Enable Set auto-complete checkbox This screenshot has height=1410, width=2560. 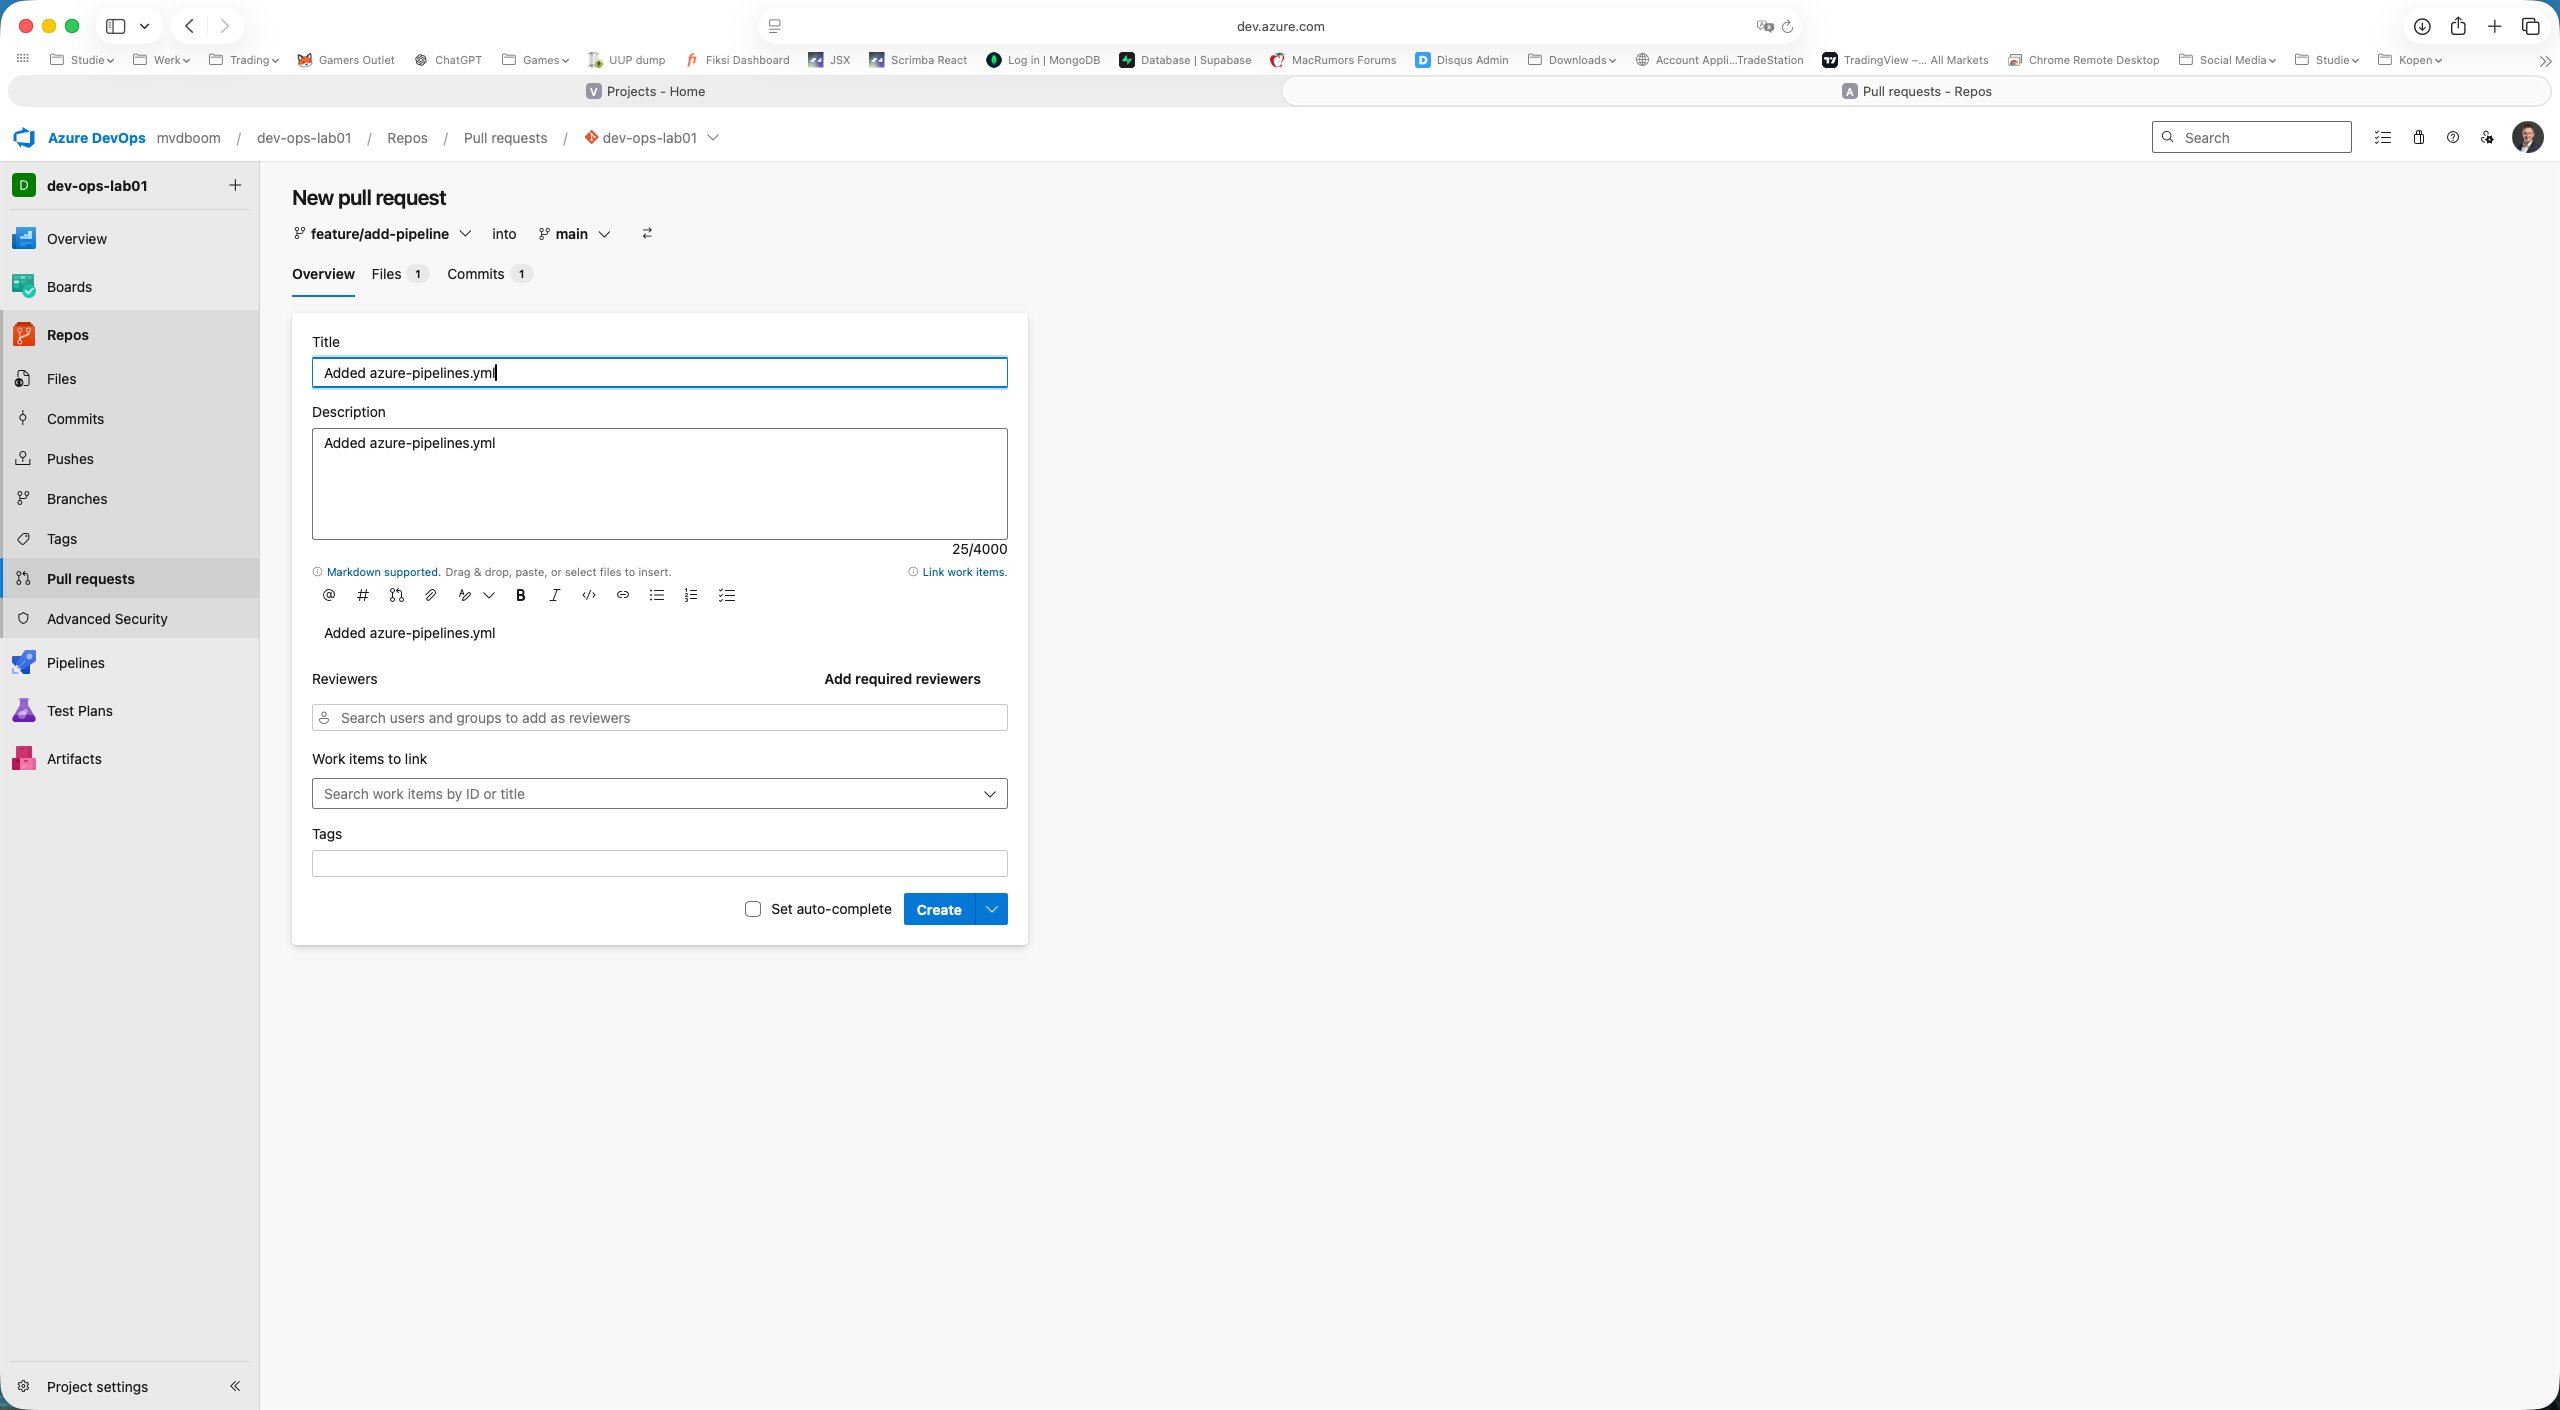tap(753, 909)
